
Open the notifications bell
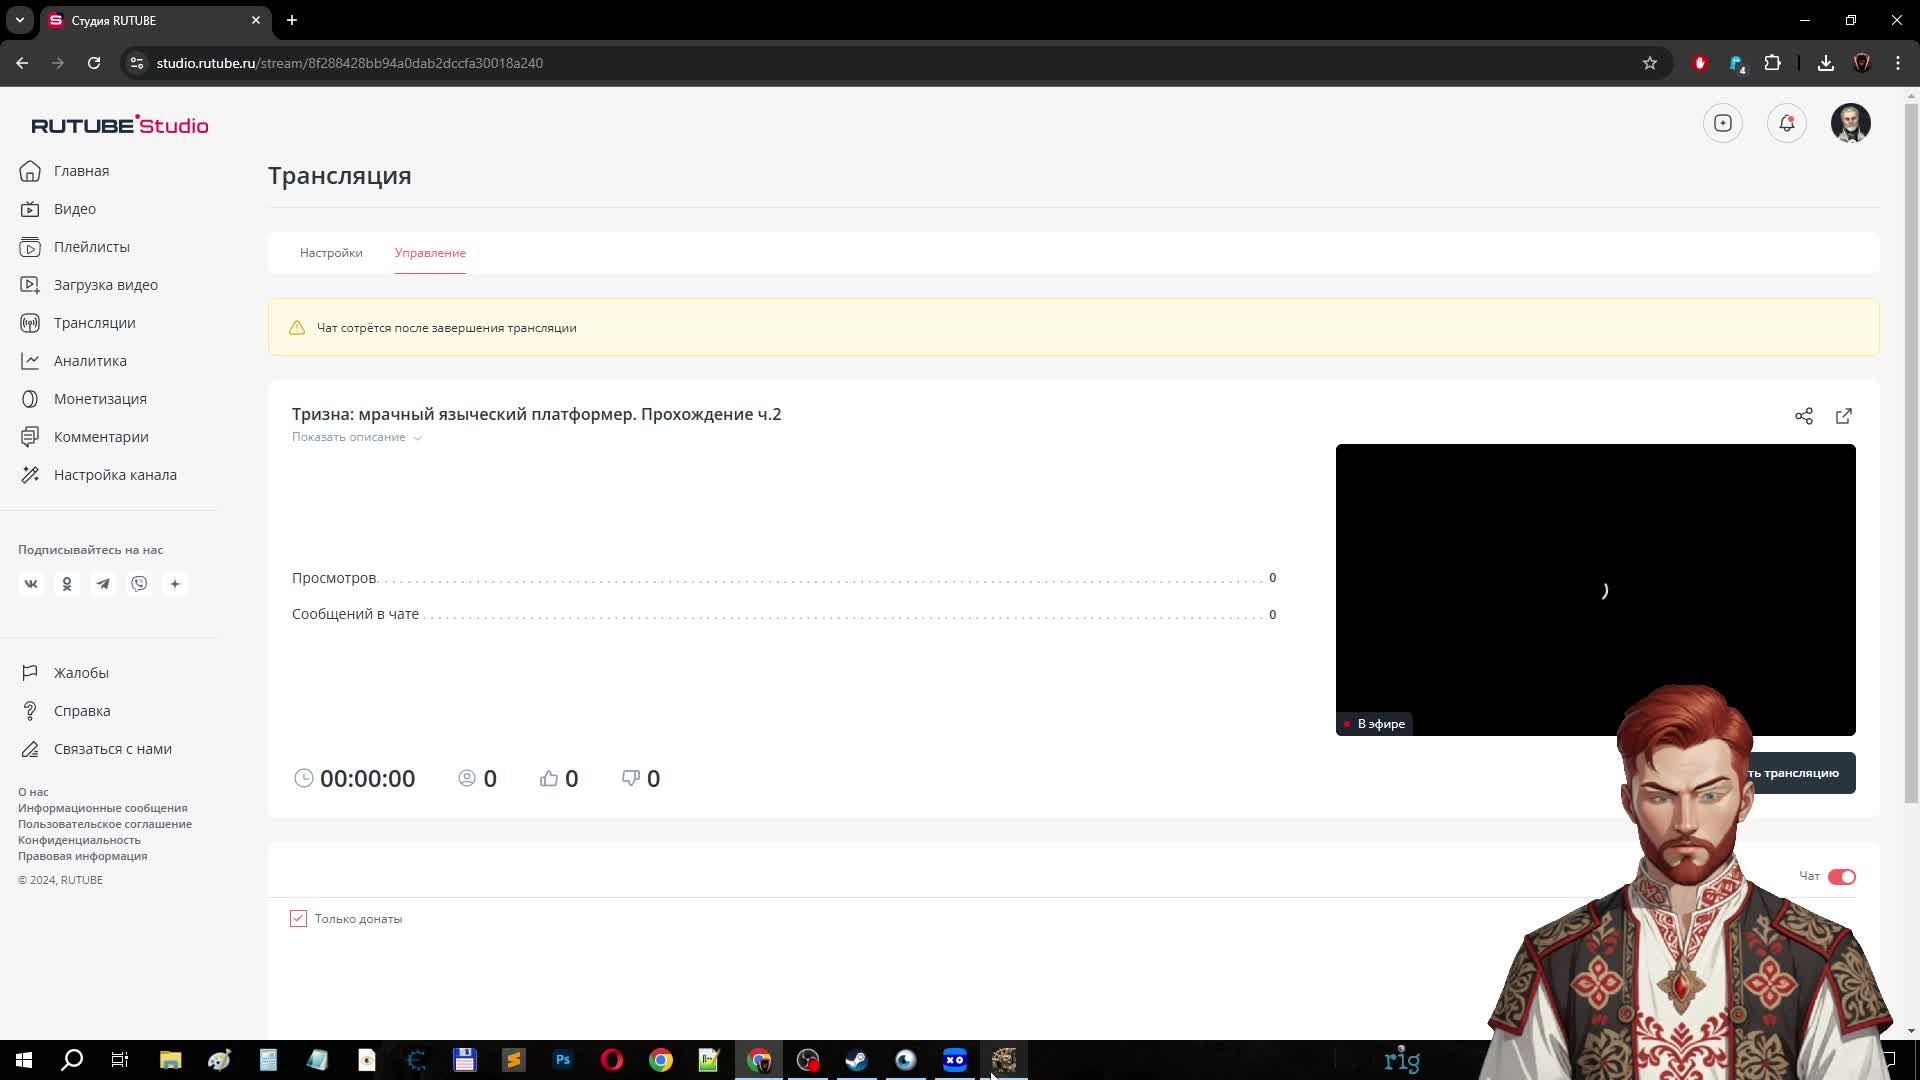click(1786, 123)
